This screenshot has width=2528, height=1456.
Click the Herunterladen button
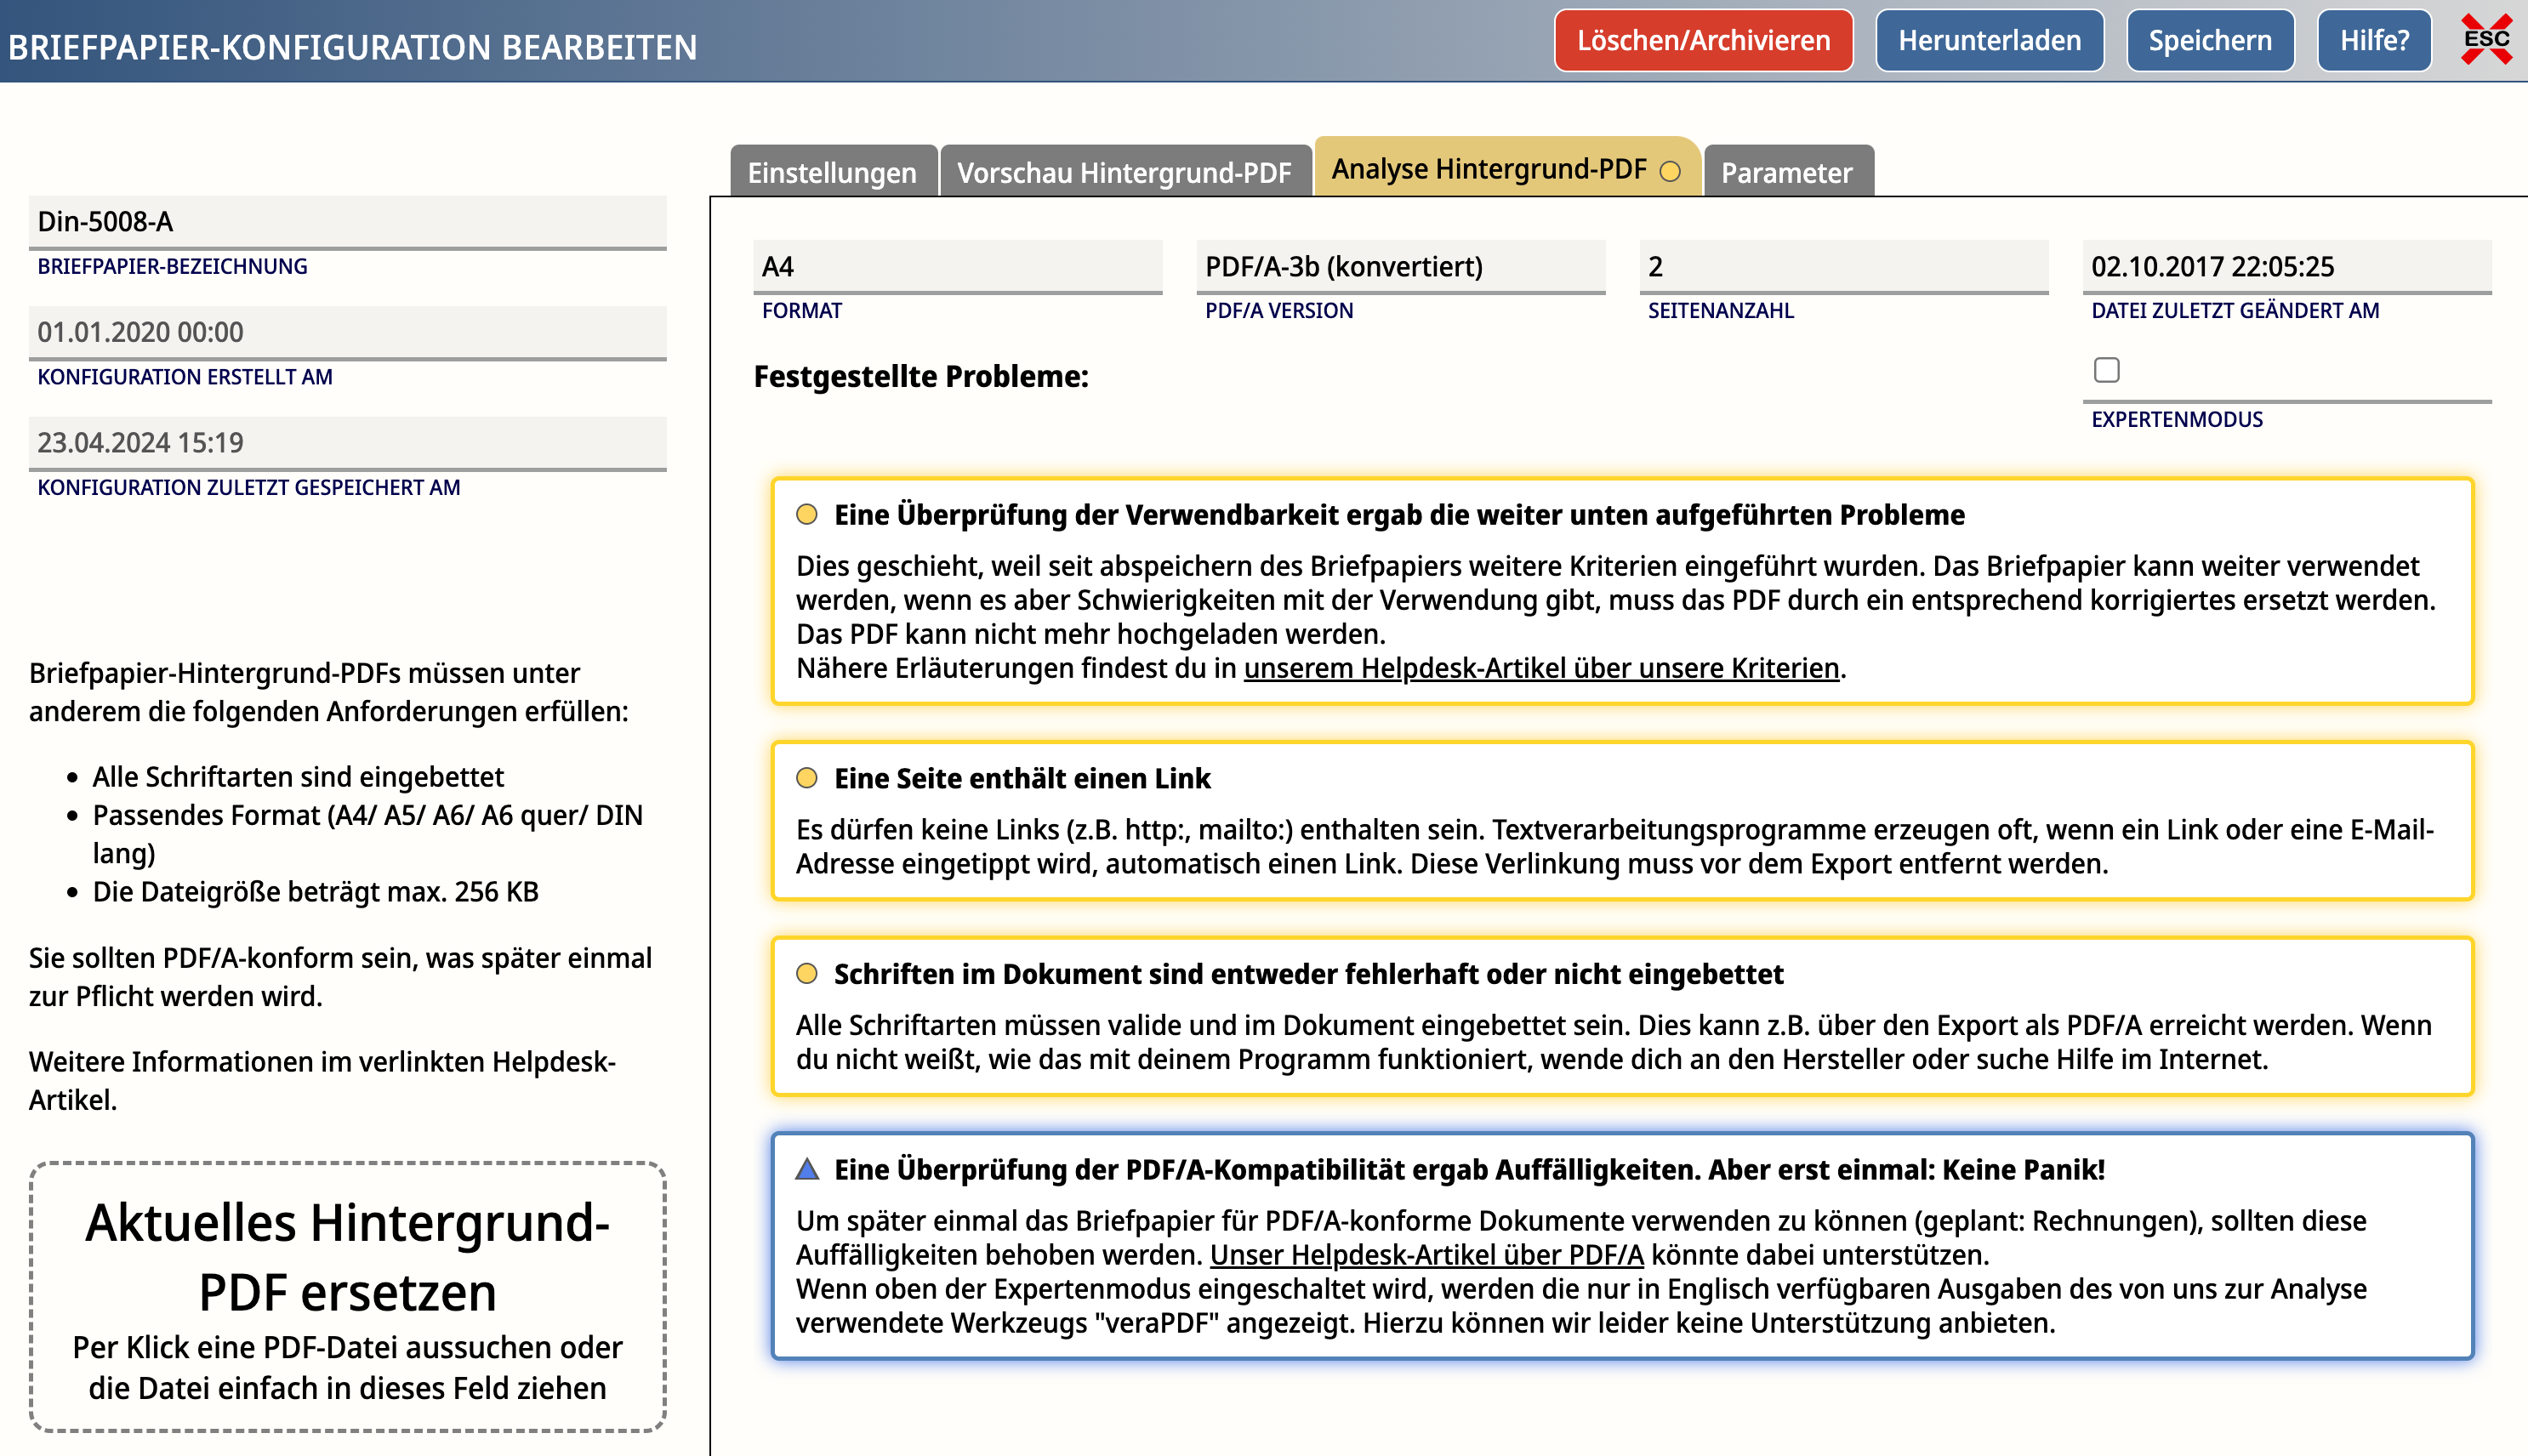[1989, 41]
